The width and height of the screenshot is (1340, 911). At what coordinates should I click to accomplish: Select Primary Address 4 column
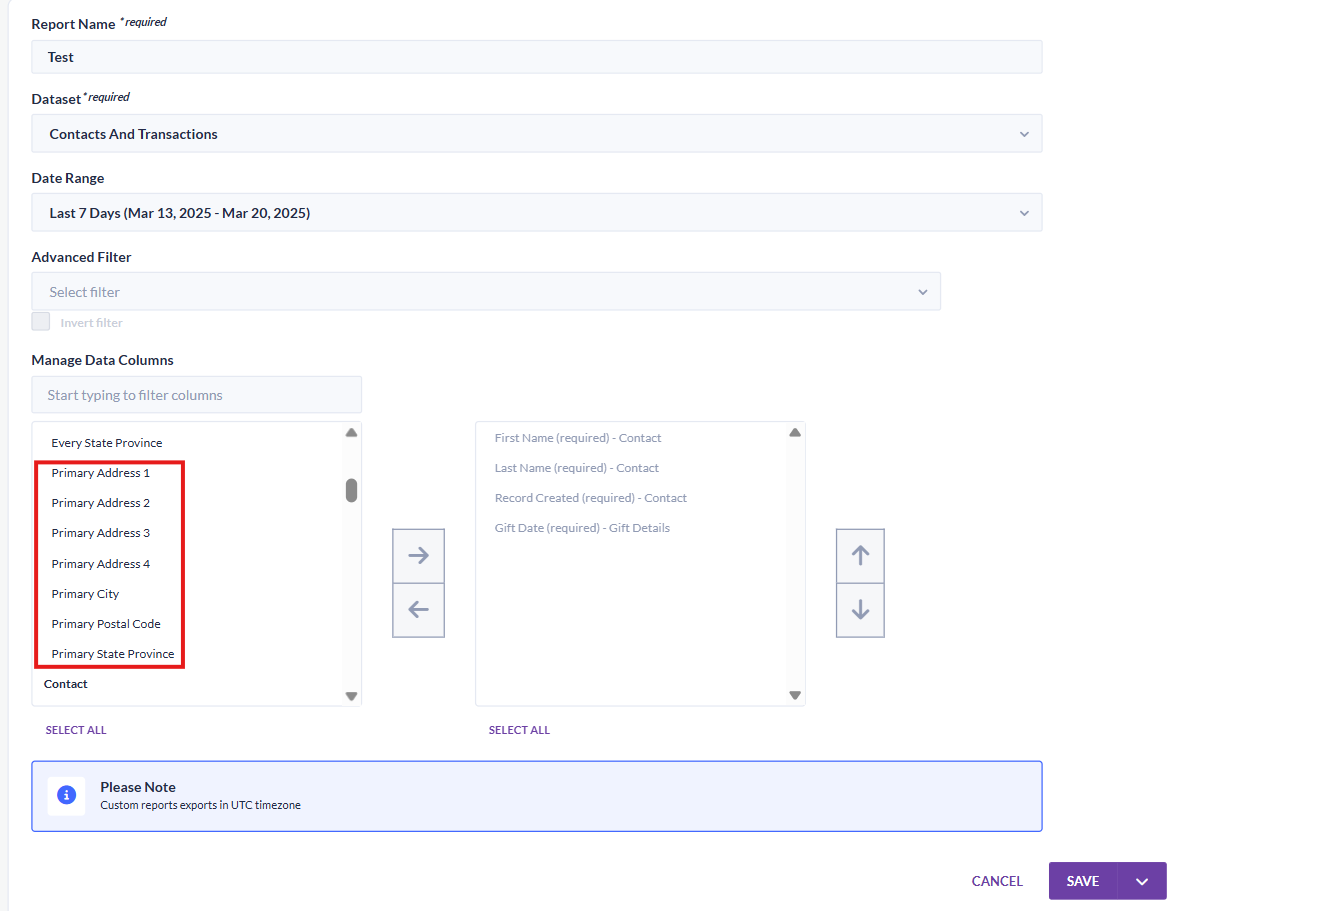point(101,564)
